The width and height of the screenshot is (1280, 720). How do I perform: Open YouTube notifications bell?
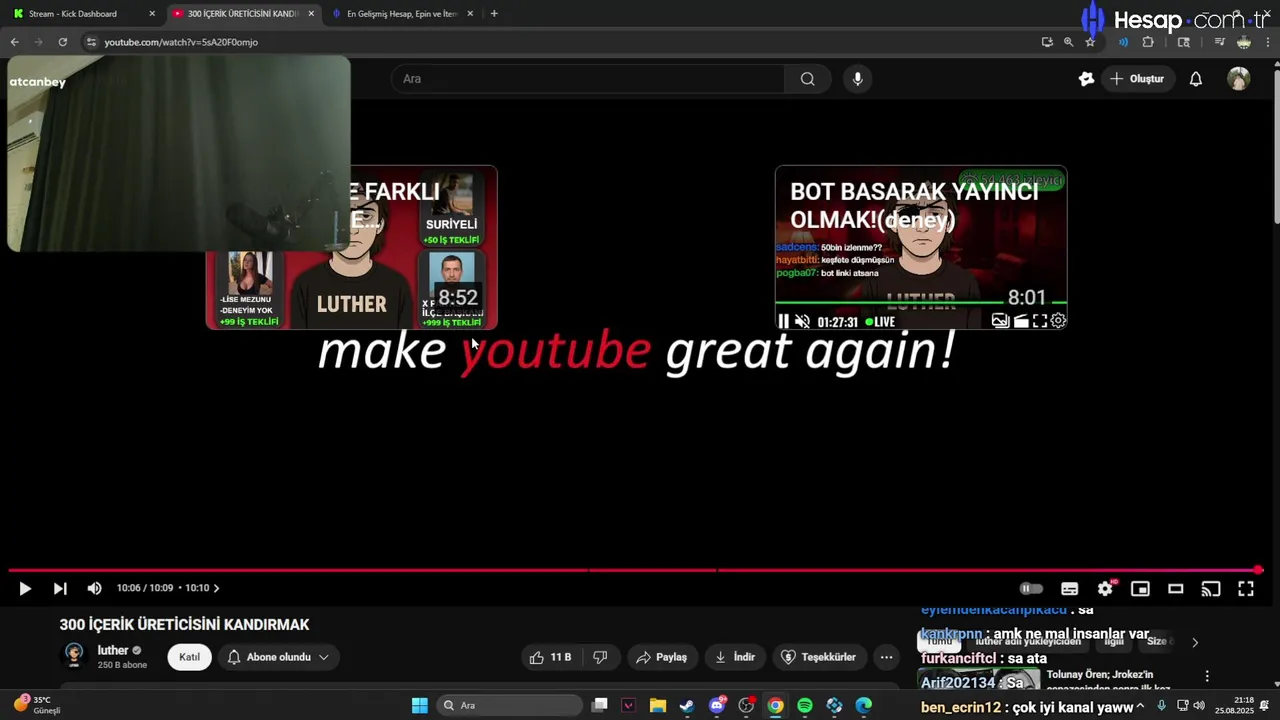pyautogui.click(x=1195, y=79)
